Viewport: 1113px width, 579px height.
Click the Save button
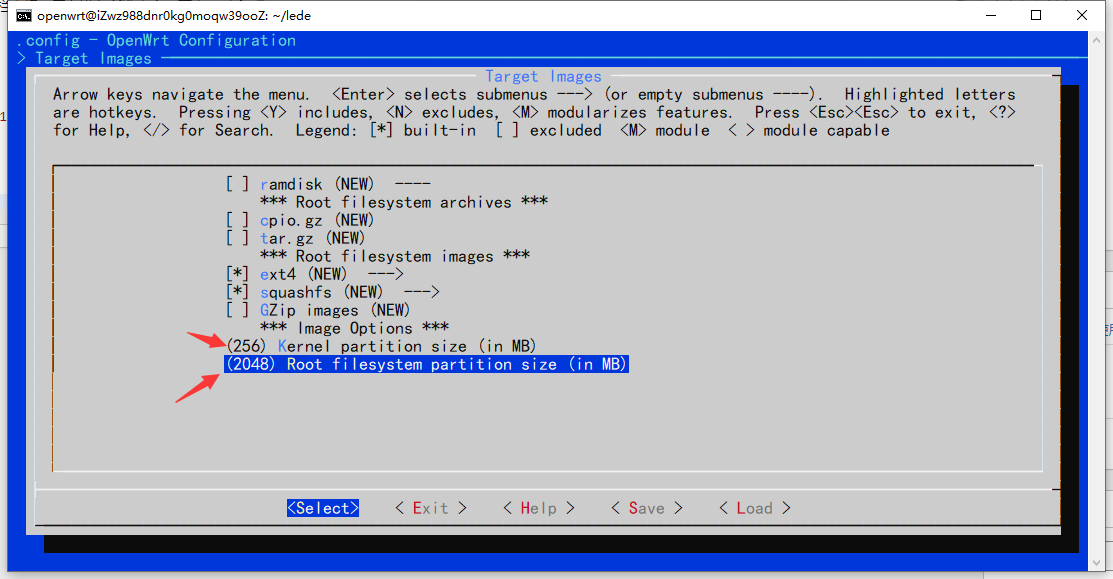[x=646, y=508]
